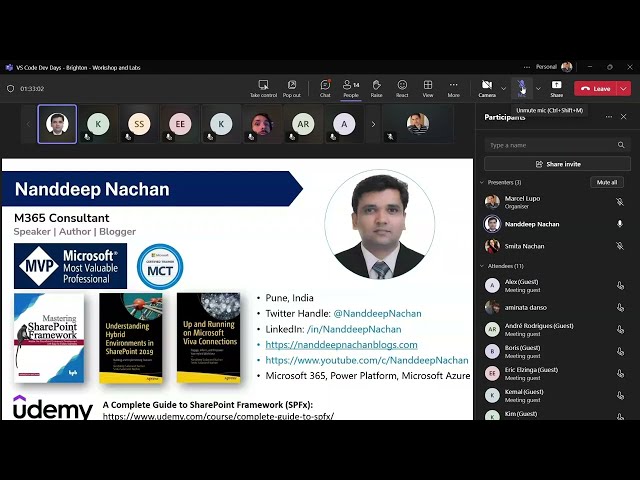Select Kemal (Guest) attendee row
Screen dimensions: 640x480
557,396
